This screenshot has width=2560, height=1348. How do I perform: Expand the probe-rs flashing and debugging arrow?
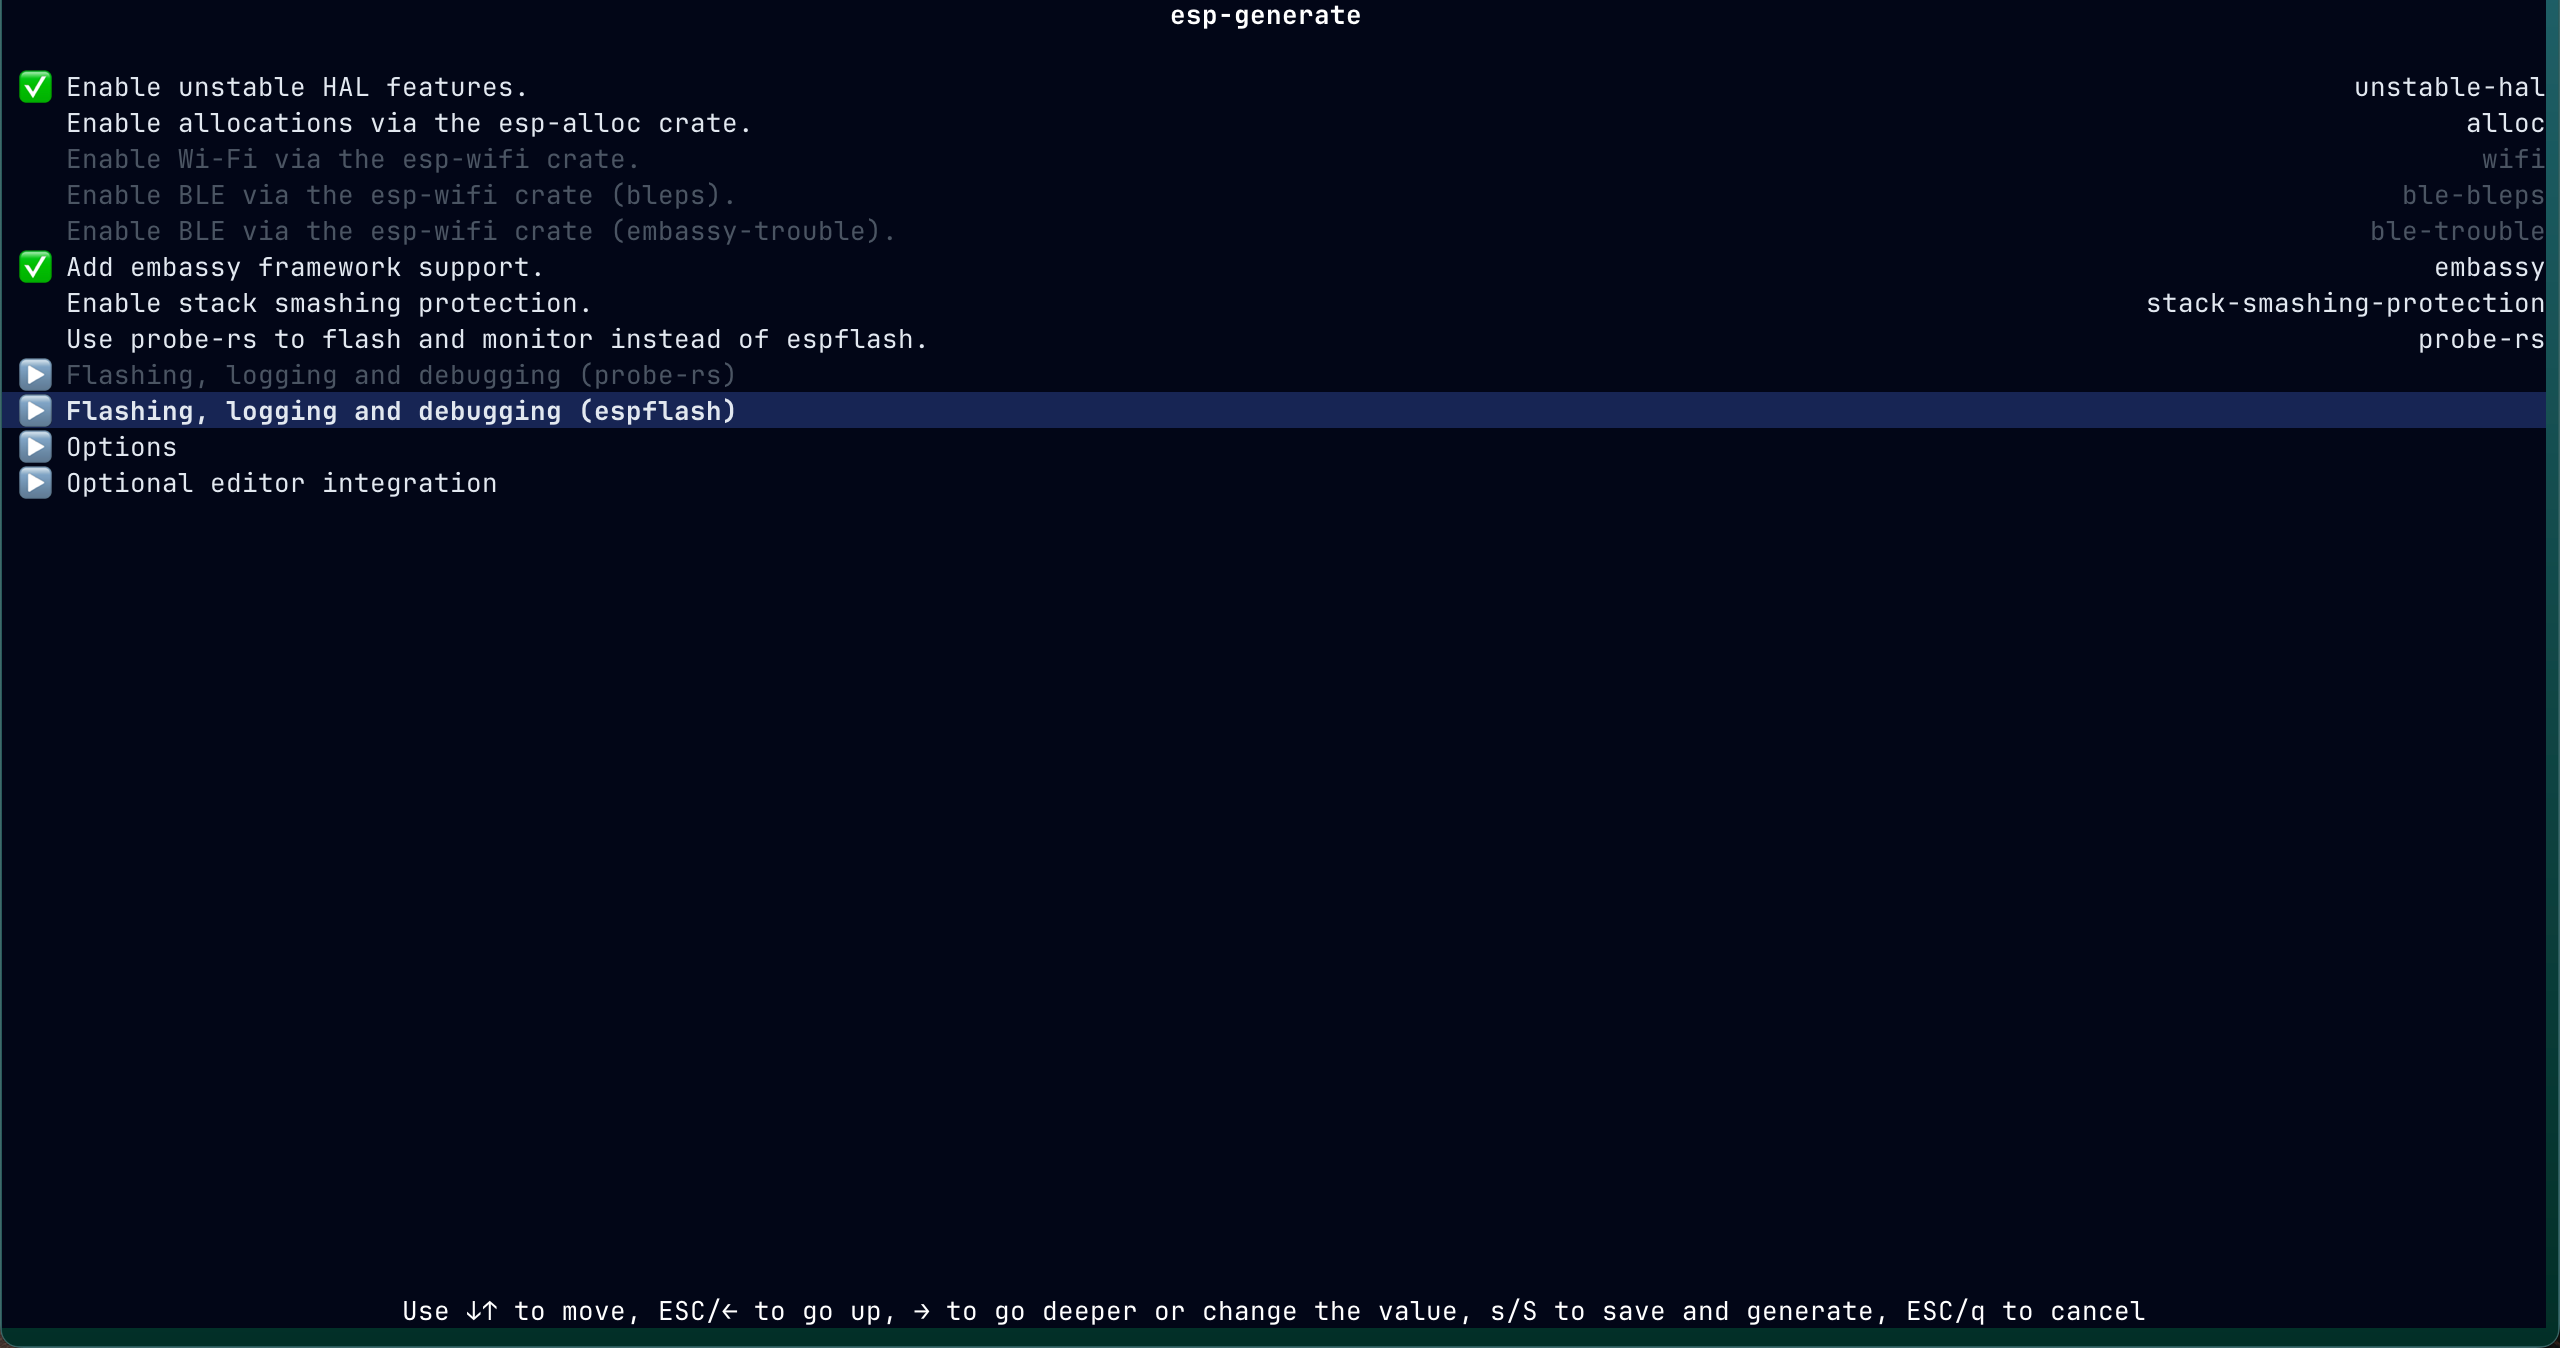click(35, 375)
